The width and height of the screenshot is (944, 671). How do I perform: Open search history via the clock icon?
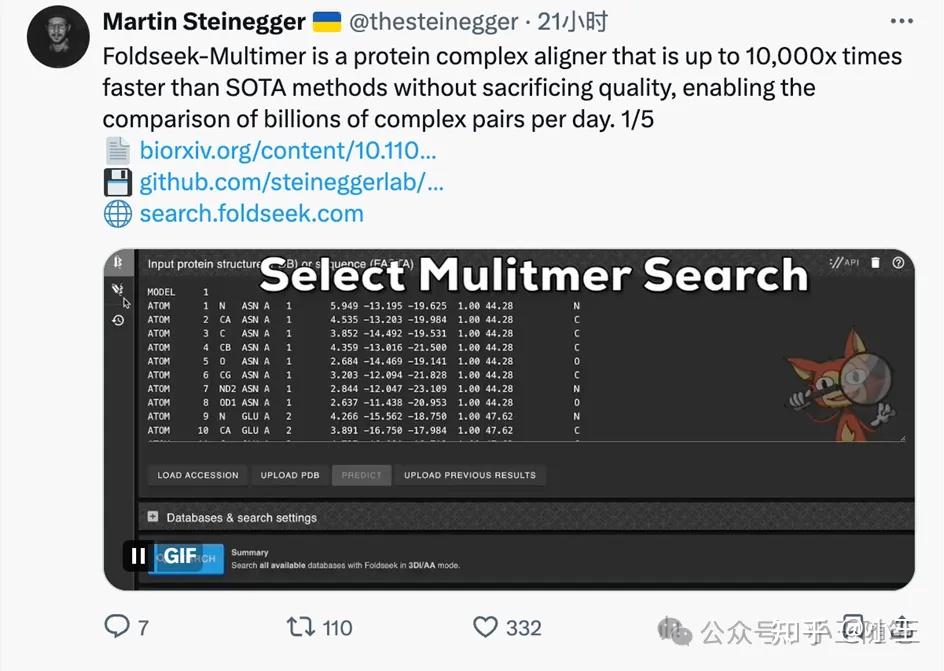click(x=118, y=319)
